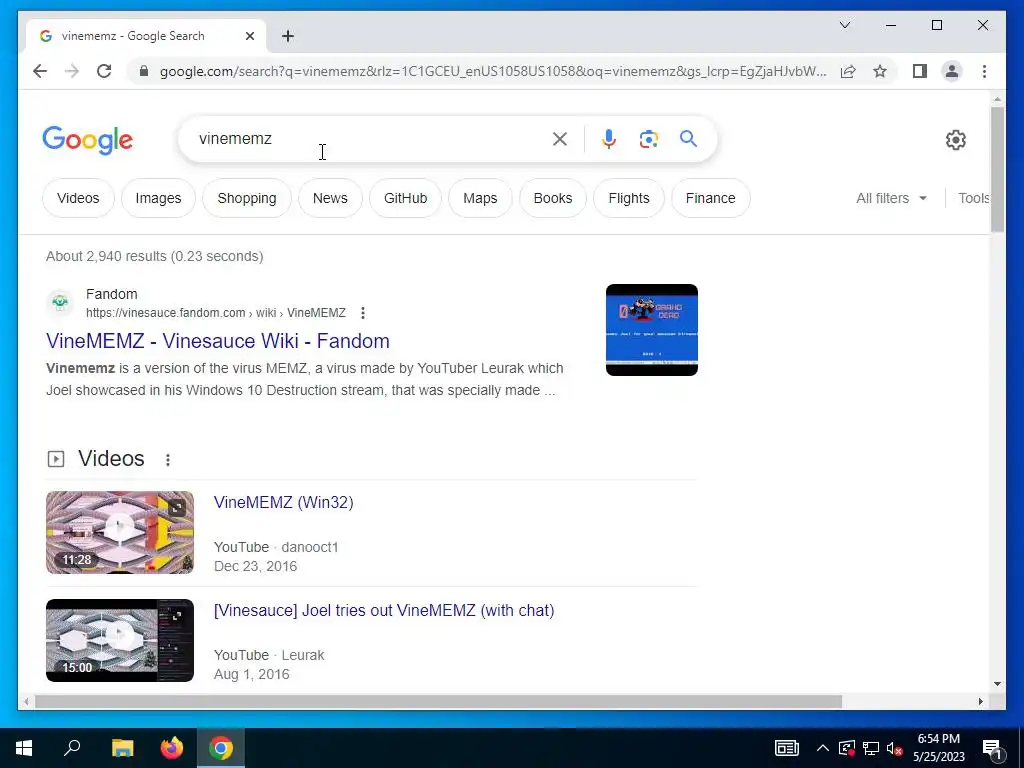View site info via the padlock icon
Image resolution: width=1024 pixels, height=768 pixels.
[144, 71]
